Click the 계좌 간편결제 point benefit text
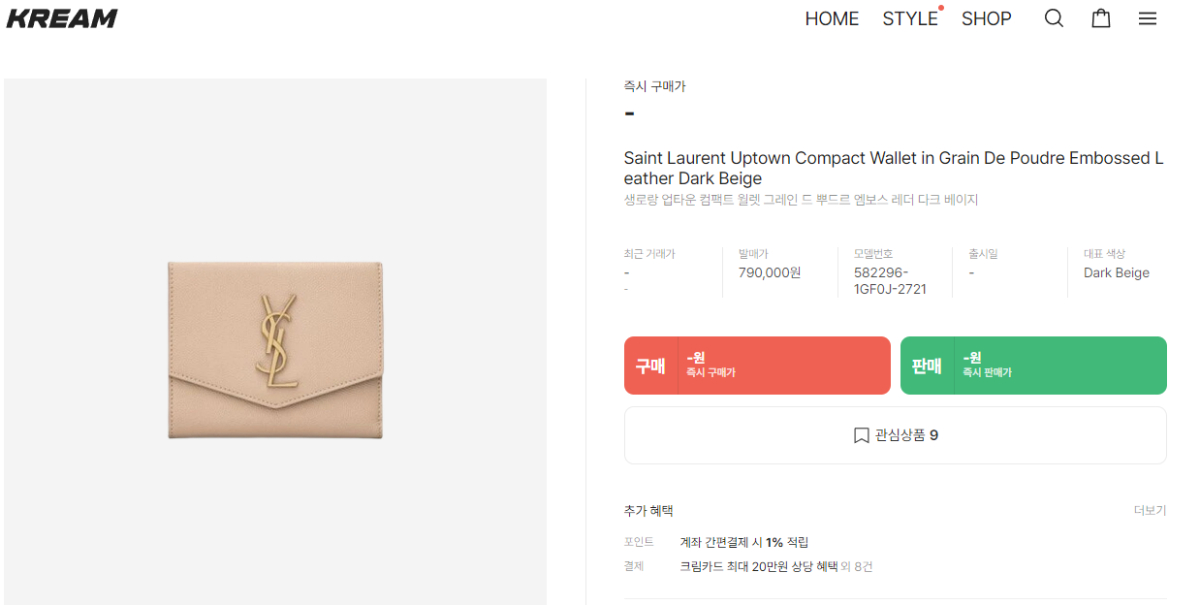The height and width of the screenshot is (605, 1200). (x=744, y=542)
